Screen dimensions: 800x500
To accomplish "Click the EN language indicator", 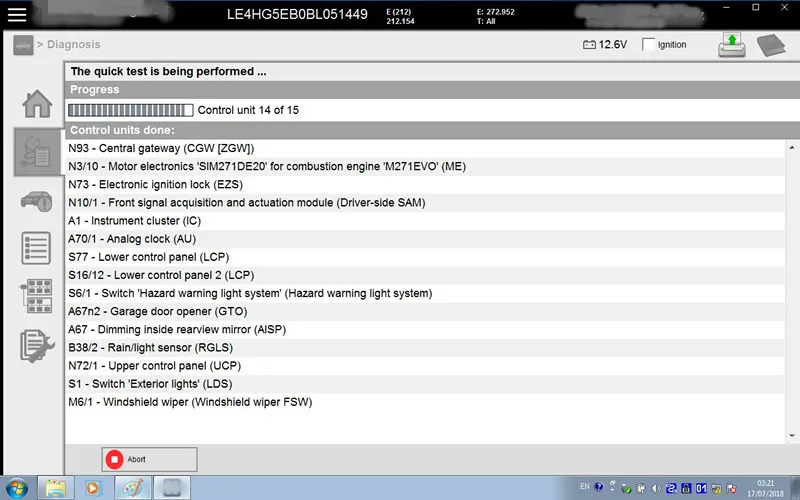I will click(585, 486).
